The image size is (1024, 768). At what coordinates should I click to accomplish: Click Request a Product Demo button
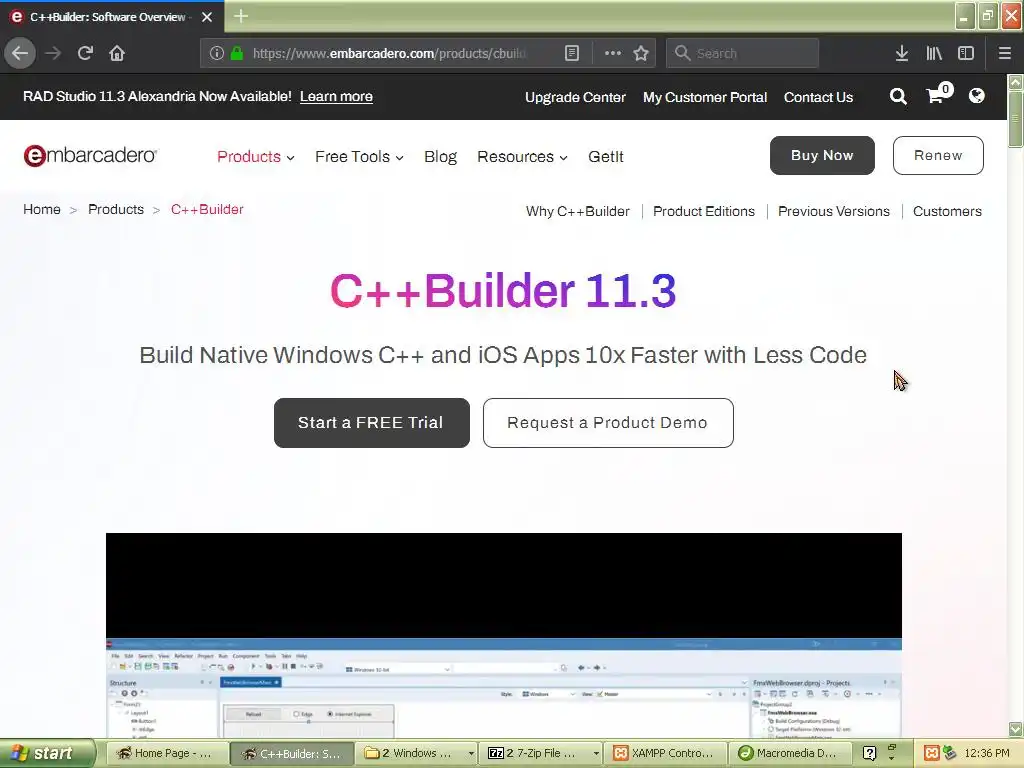coord(608,423)
